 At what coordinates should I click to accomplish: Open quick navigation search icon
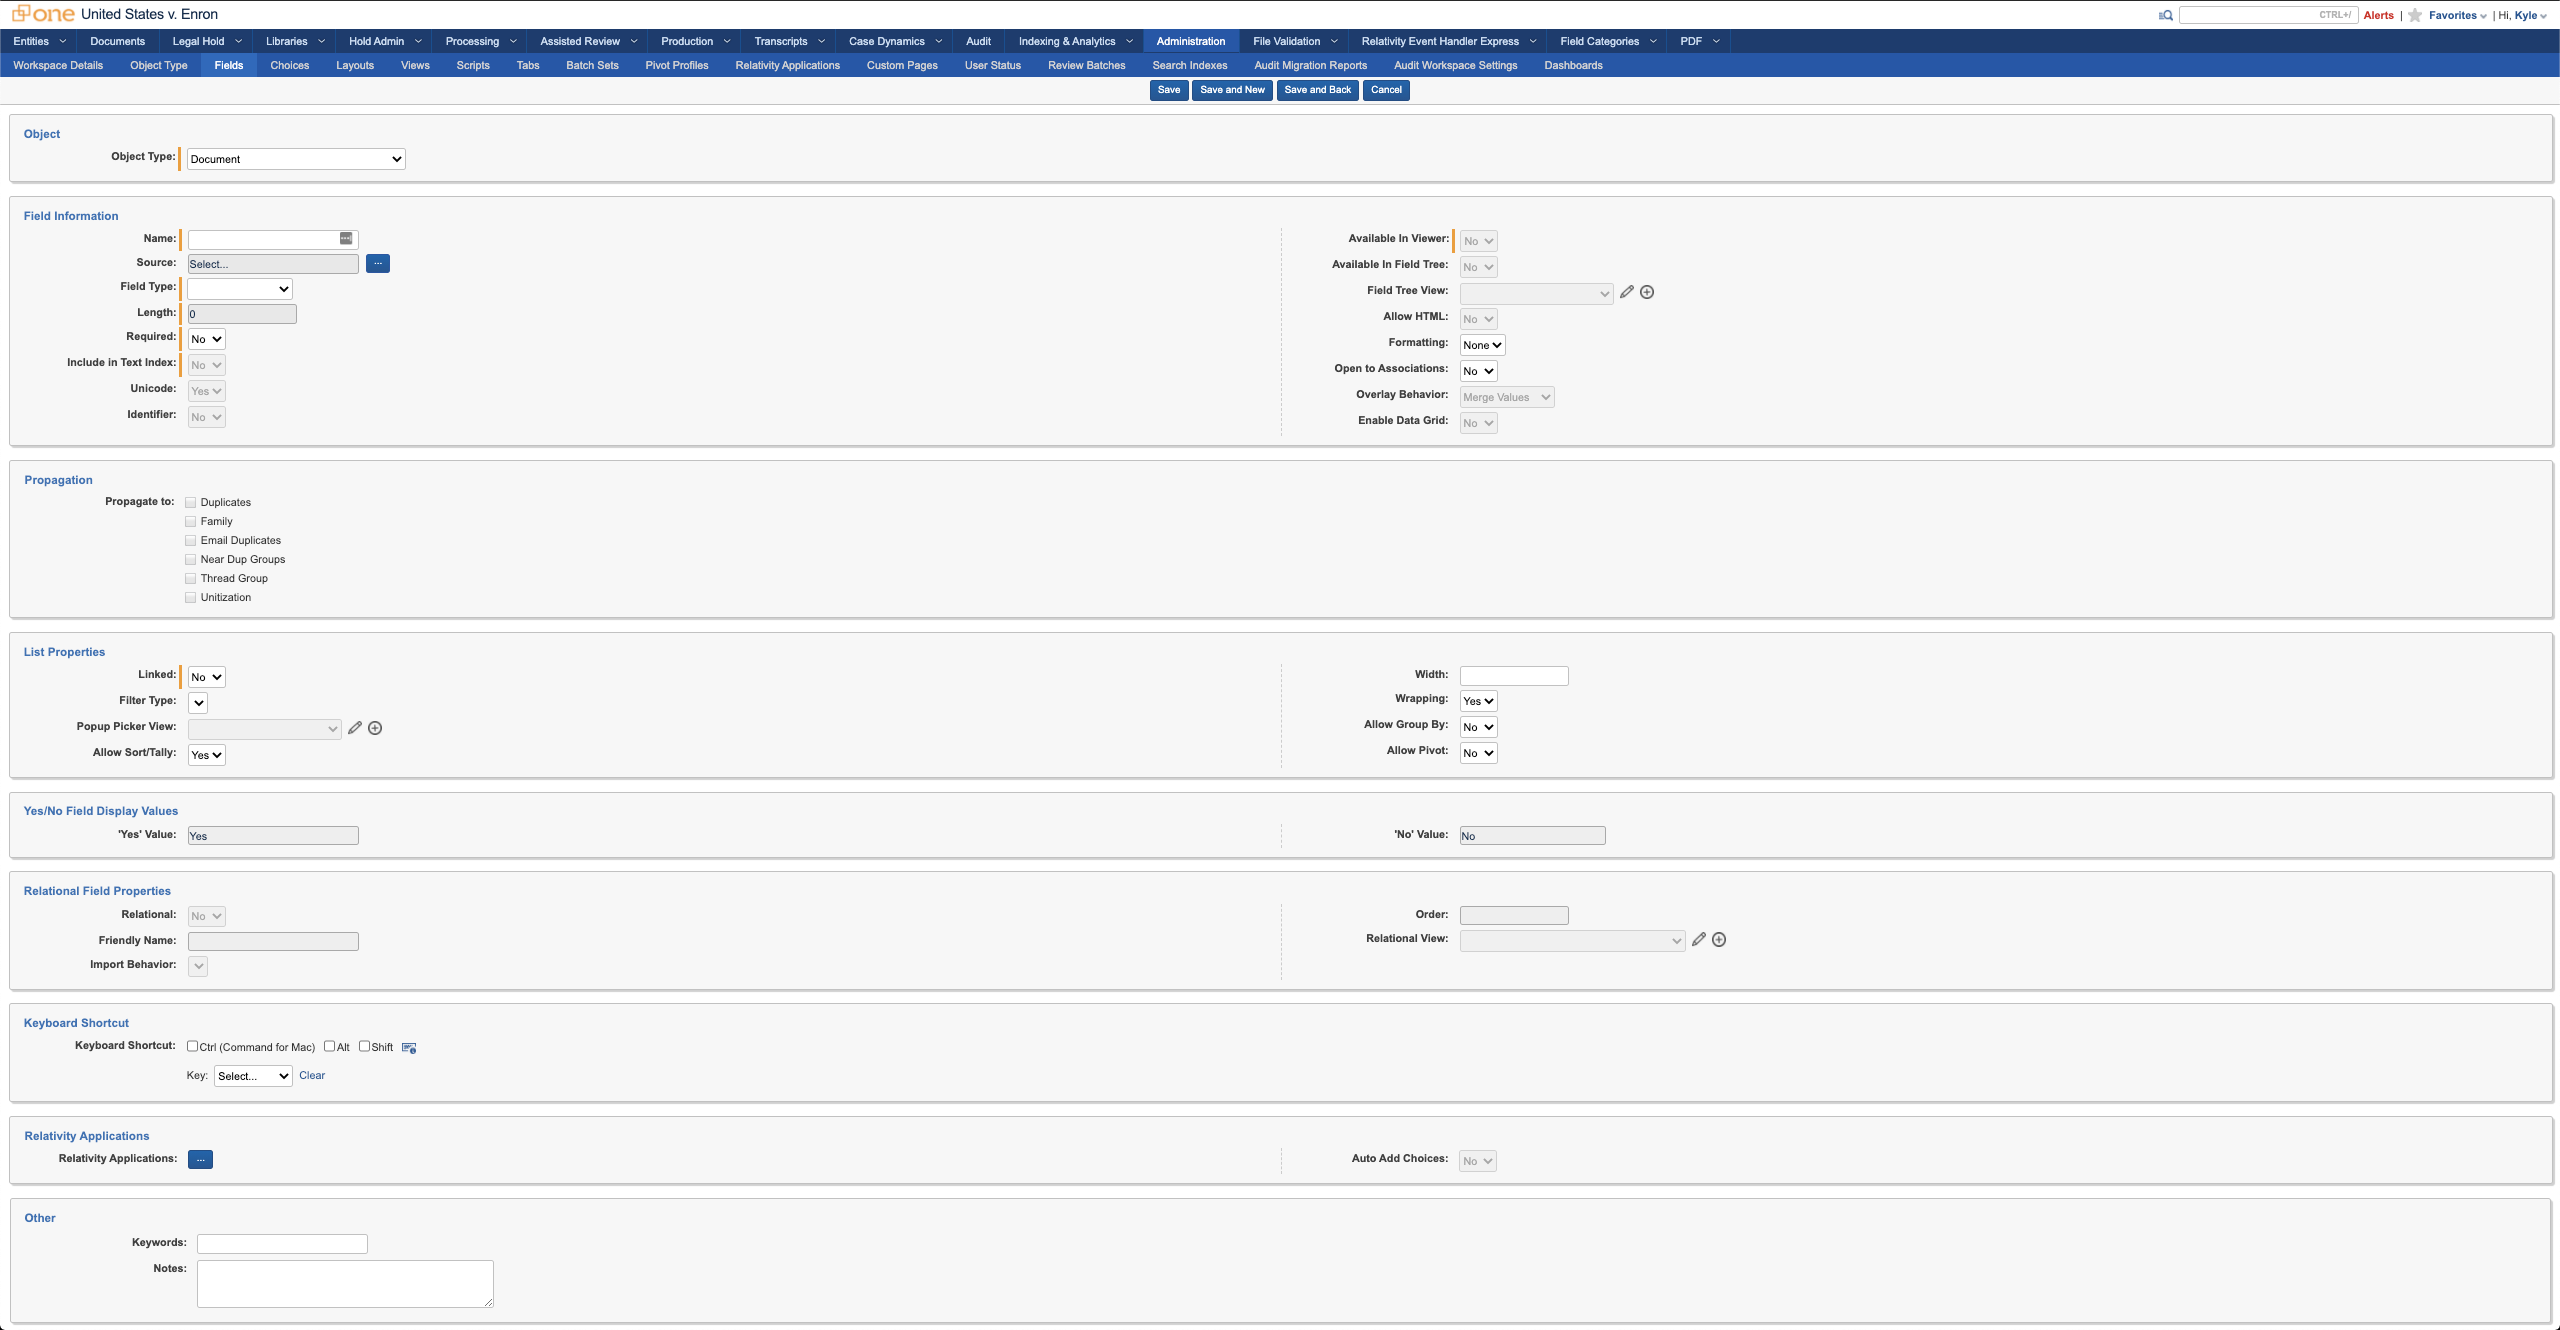point(2166,15)
